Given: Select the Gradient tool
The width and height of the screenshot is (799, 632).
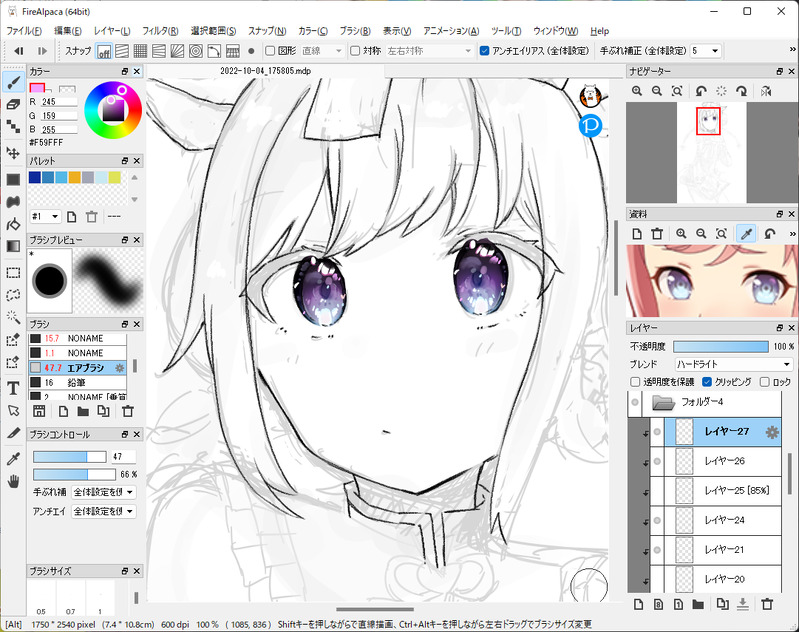Looking at the screenshot, I should 14,247.
